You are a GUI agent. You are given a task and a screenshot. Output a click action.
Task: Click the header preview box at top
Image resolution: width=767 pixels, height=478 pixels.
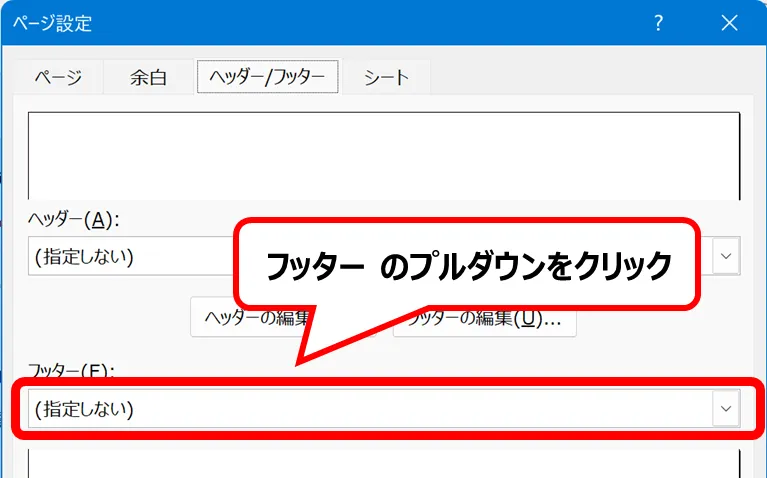384,155
